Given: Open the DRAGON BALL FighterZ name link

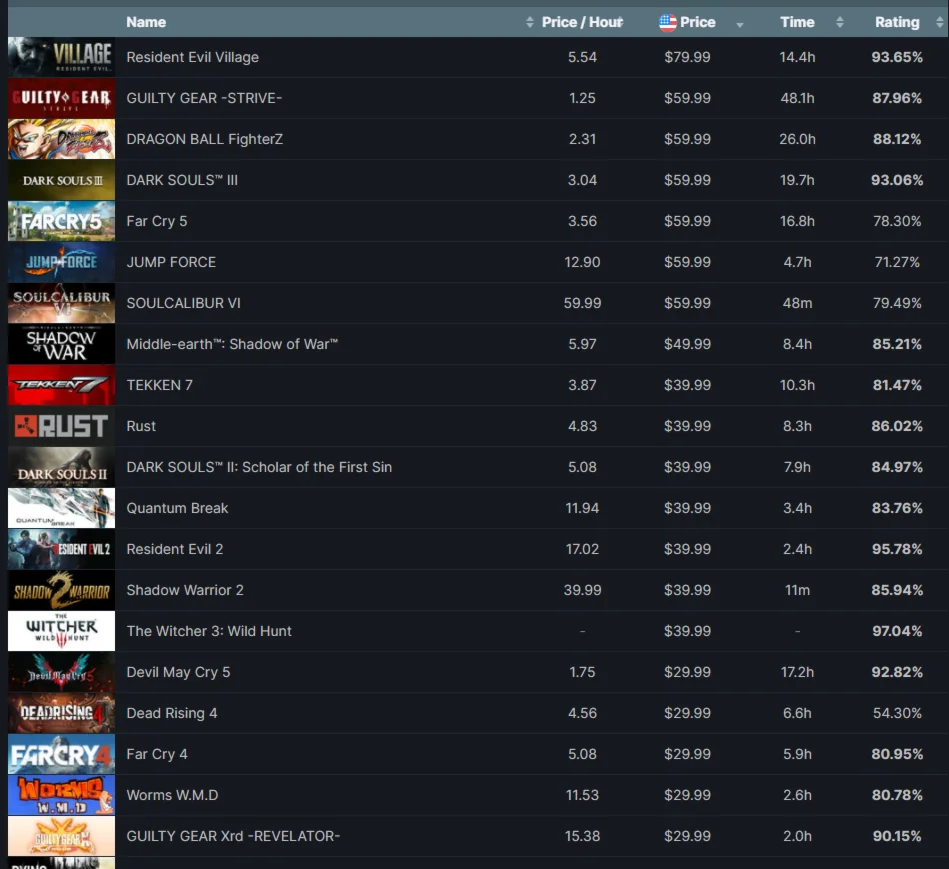Looking at the screenshot, I should 205,139.
